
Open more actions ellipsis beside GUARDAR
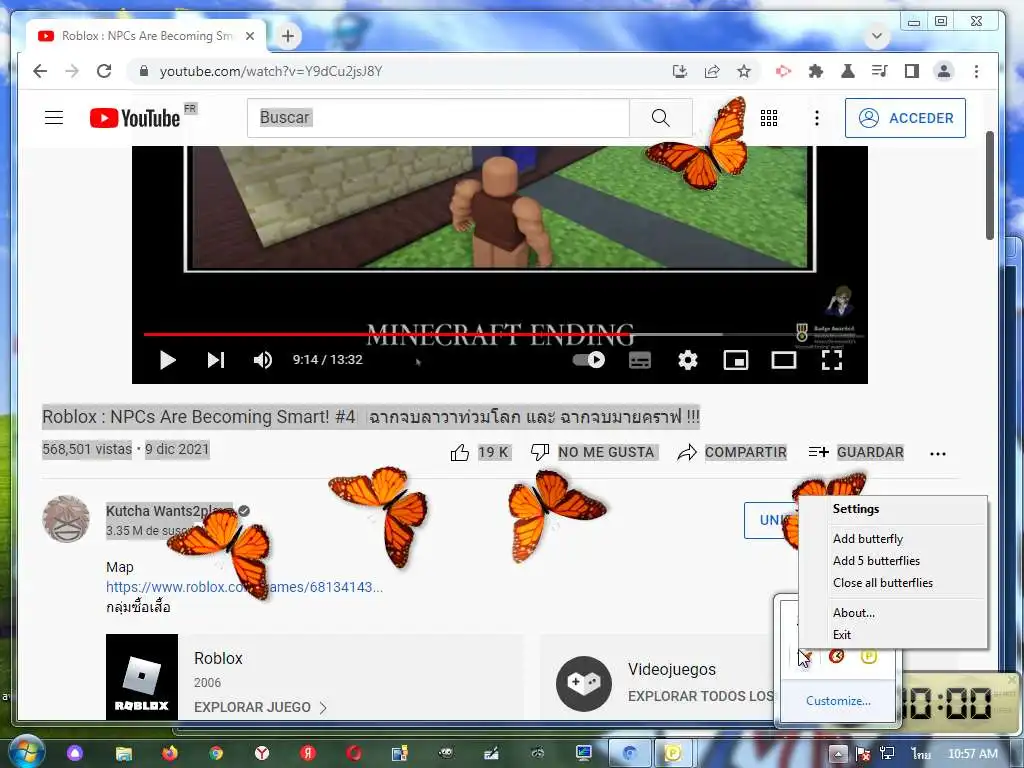(938, 453)
